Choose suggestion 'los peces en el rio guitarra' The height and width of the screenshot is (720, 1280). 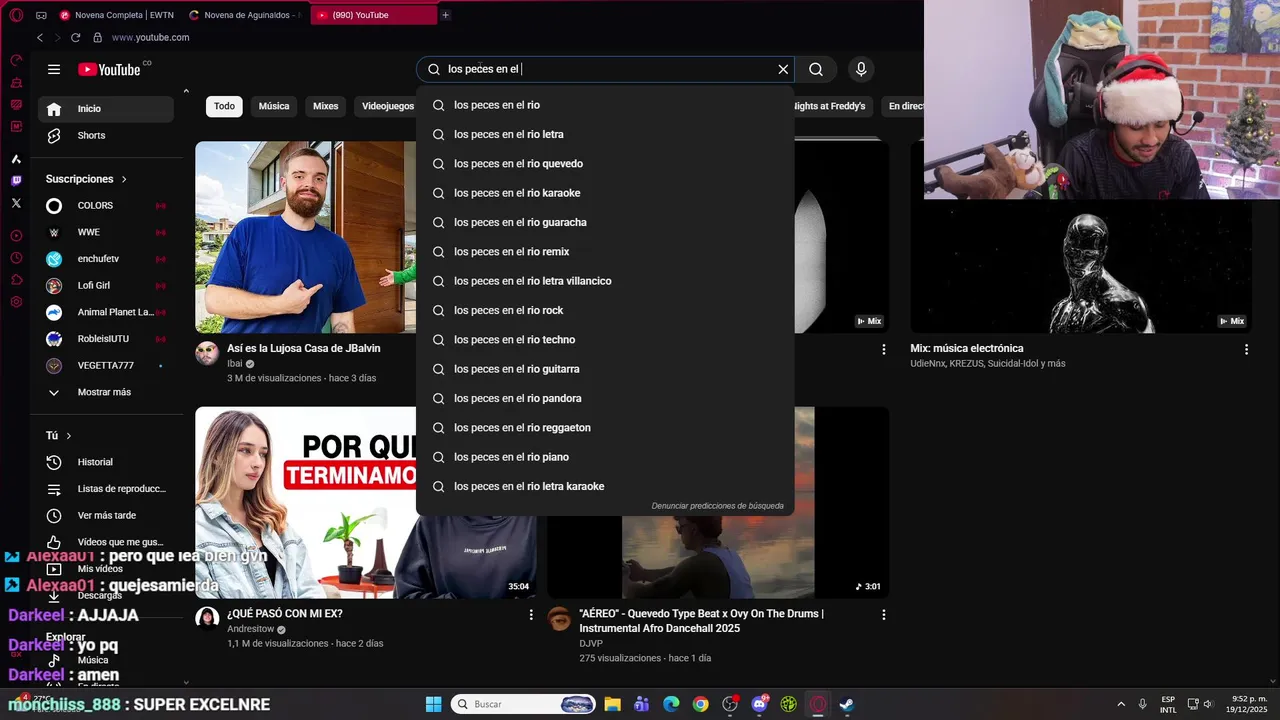(x=605, y=369)
